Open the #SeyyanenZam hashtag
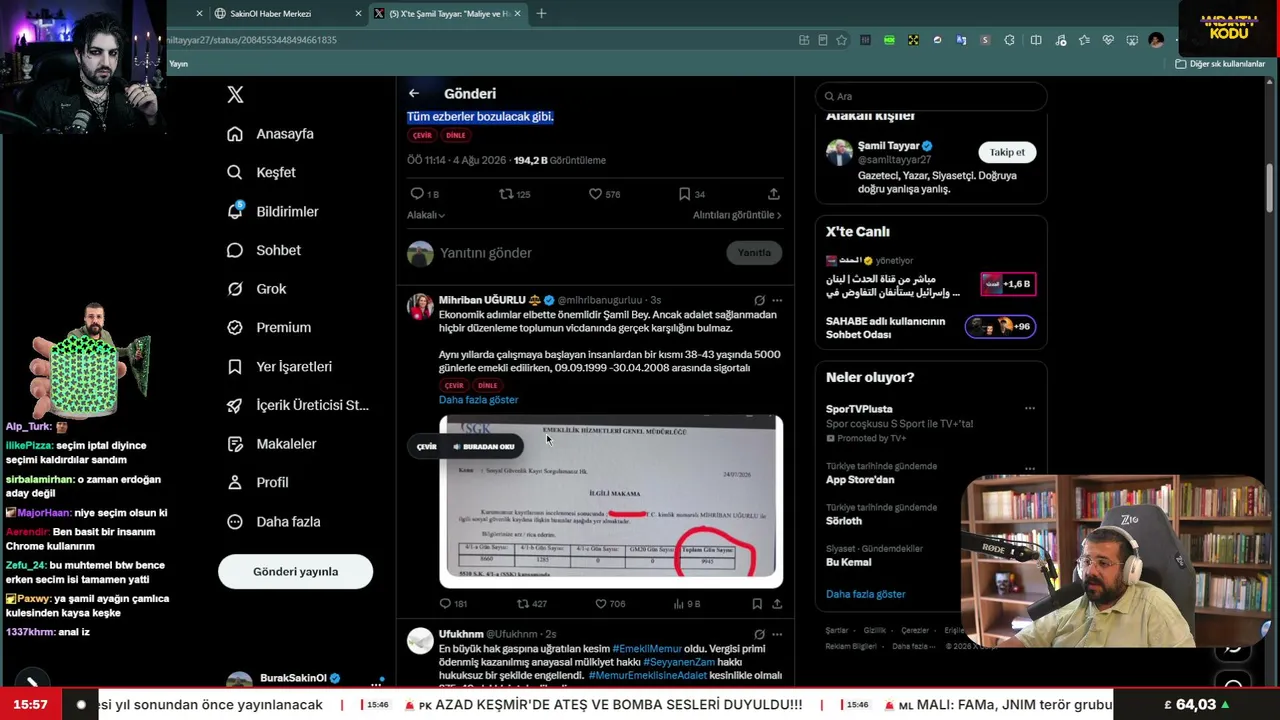 point(678,662)
